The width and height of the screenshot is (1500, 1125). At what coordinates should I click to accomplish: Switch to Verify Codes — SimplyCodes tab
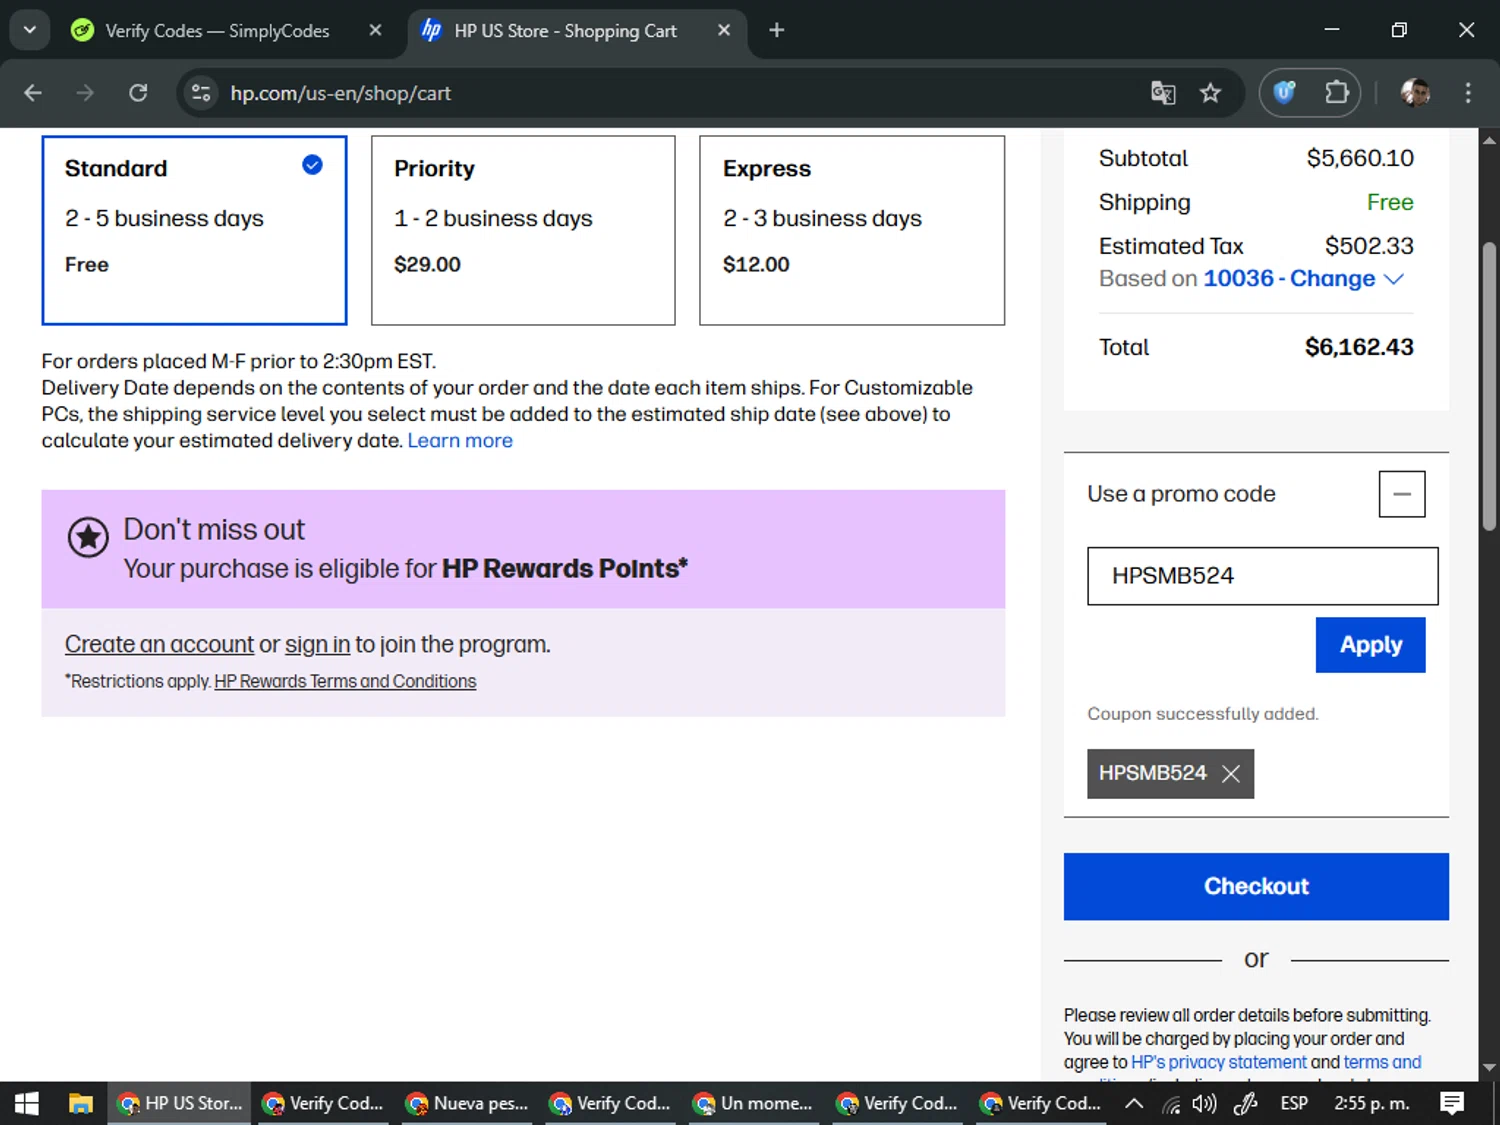217,31
